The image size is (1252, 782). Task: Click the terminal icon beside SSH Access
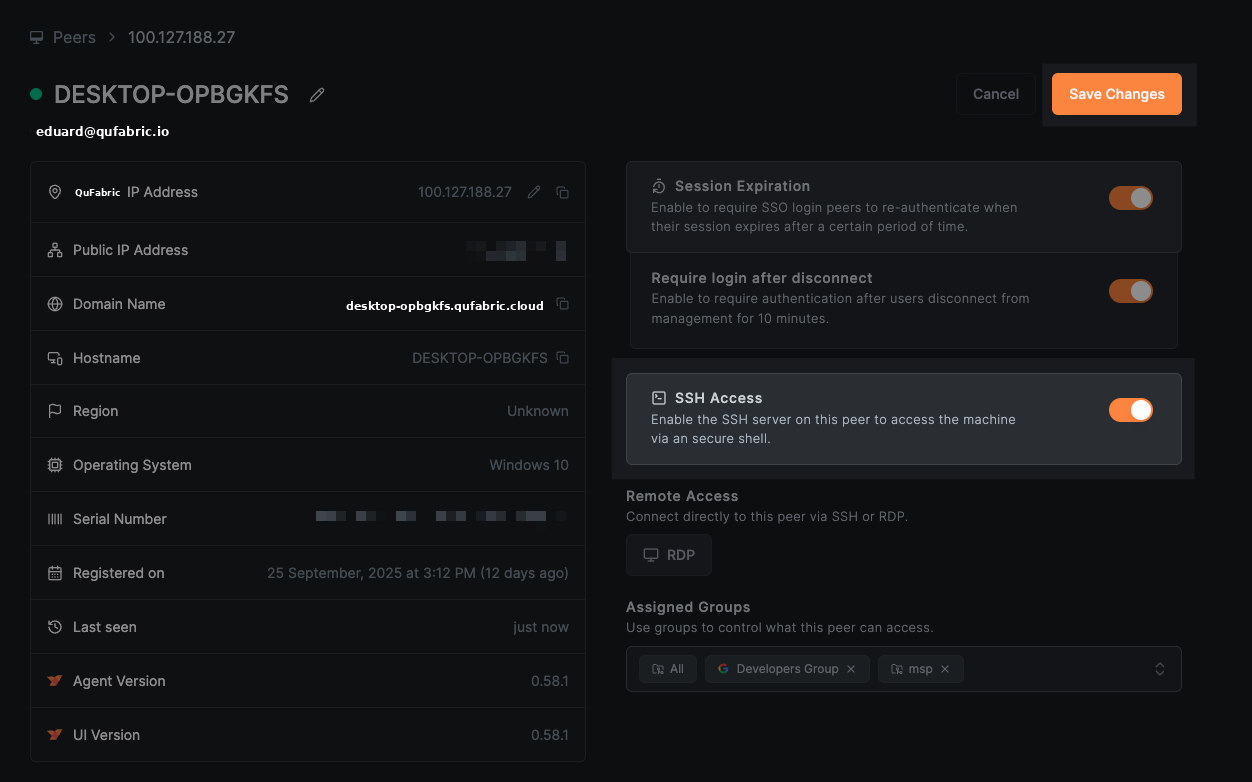click(x=659, y=397)
